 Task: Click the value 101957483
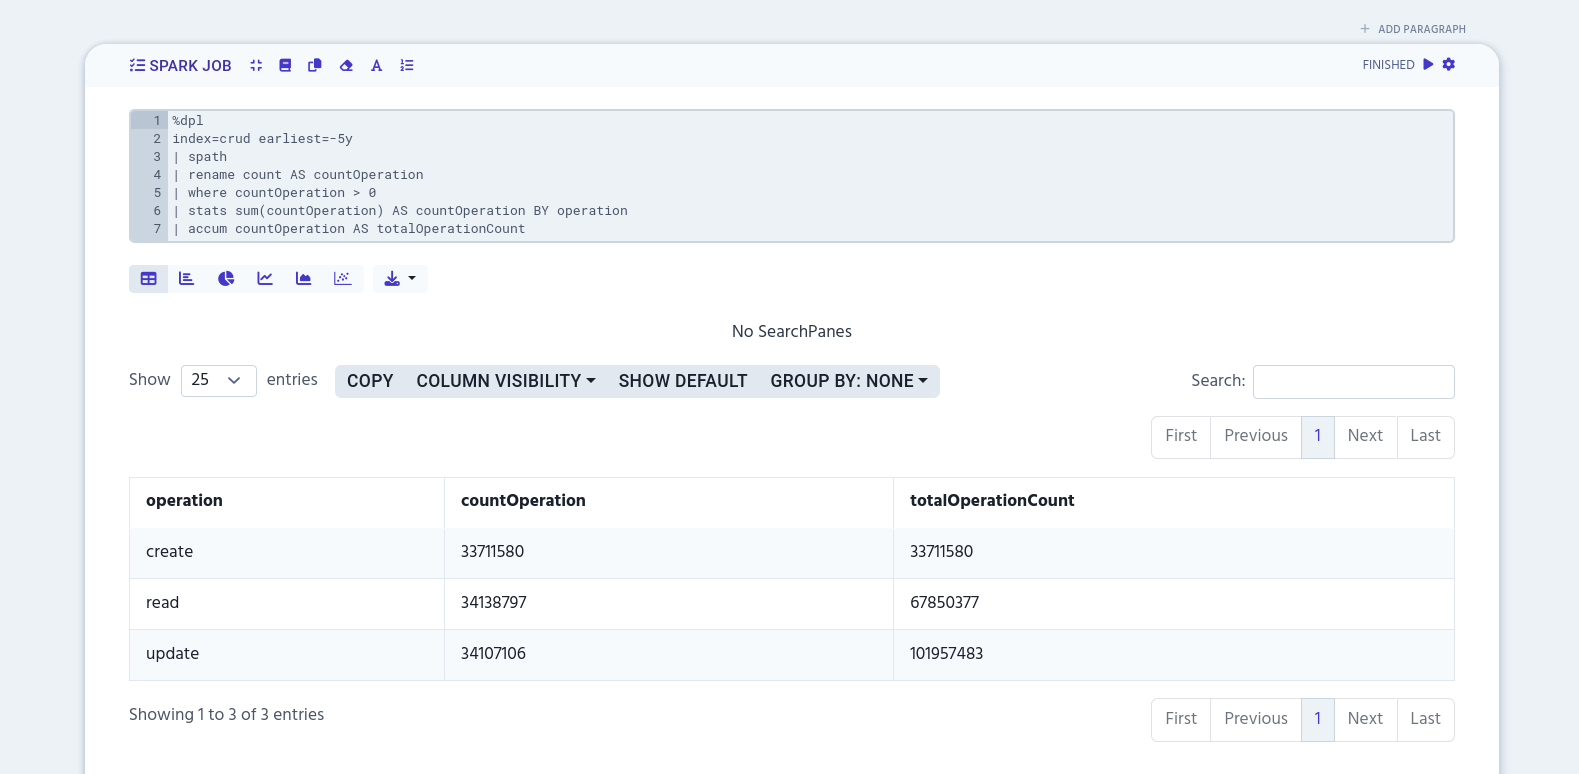1174,654
